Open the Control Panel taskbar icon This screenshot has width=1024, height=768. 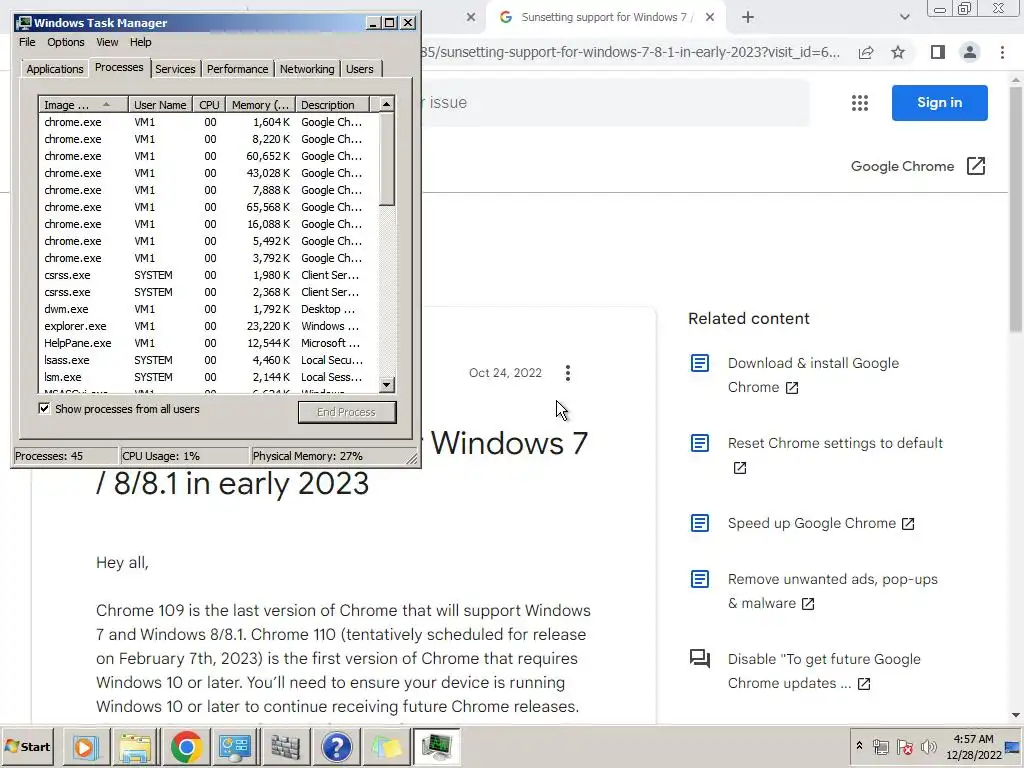235,746
